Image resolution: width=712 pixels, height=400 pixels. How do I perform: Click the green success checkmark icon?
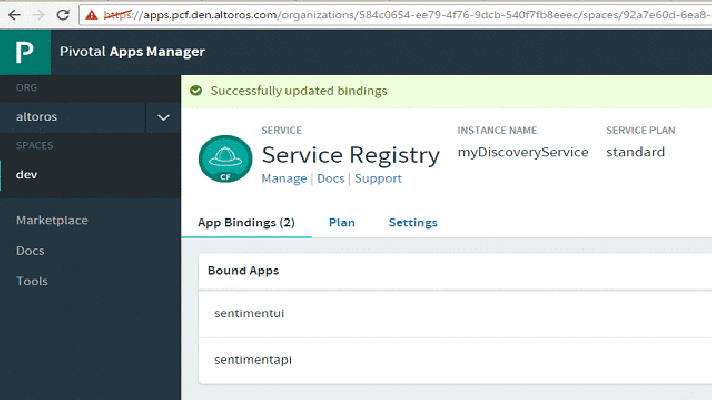(196, 90)
